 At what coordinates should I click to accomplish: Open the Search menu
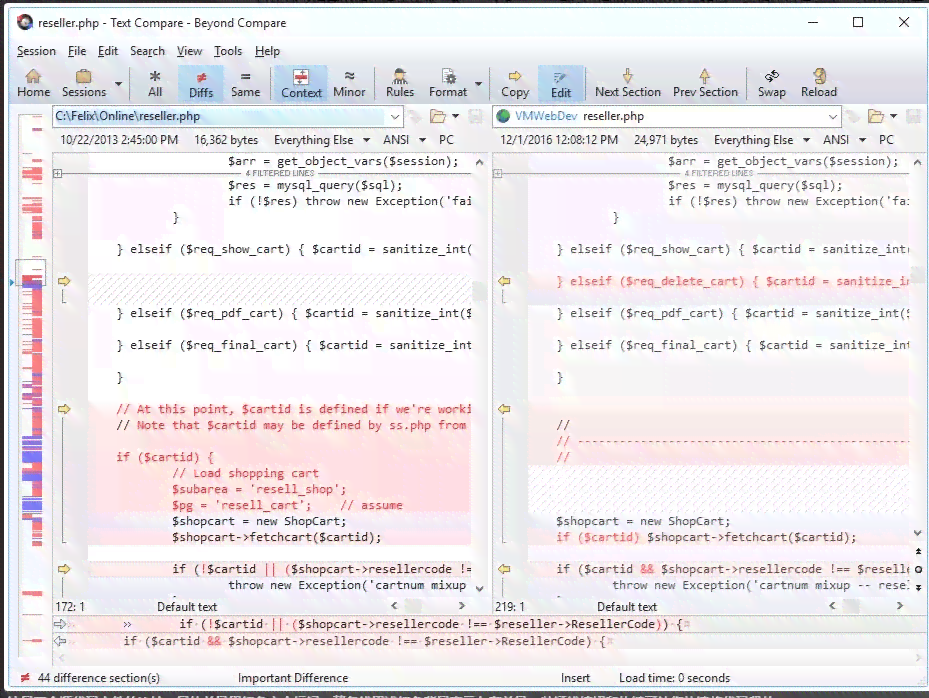coord(148,51)
